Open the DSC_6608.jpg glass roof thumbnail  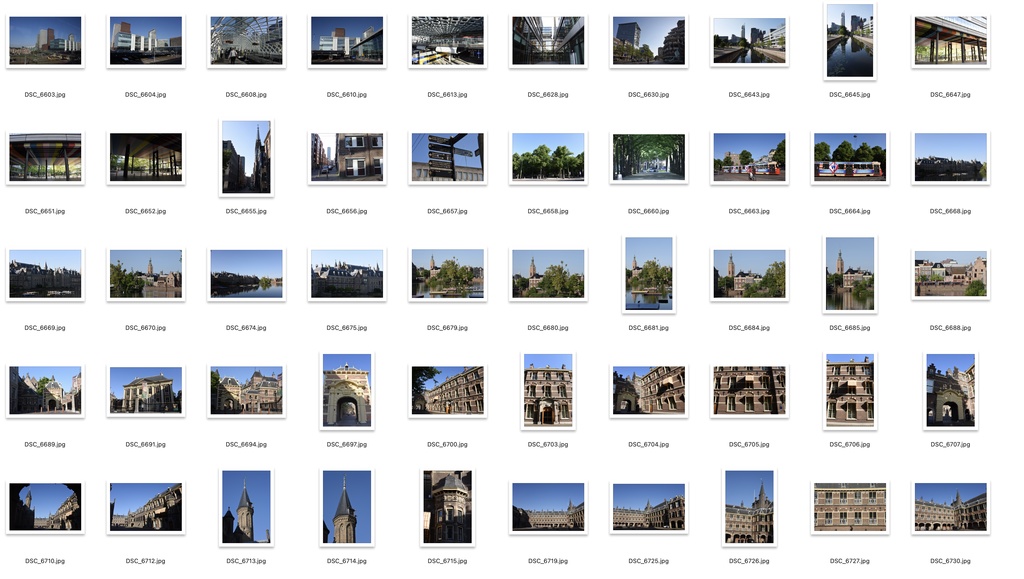pos(246,40)
